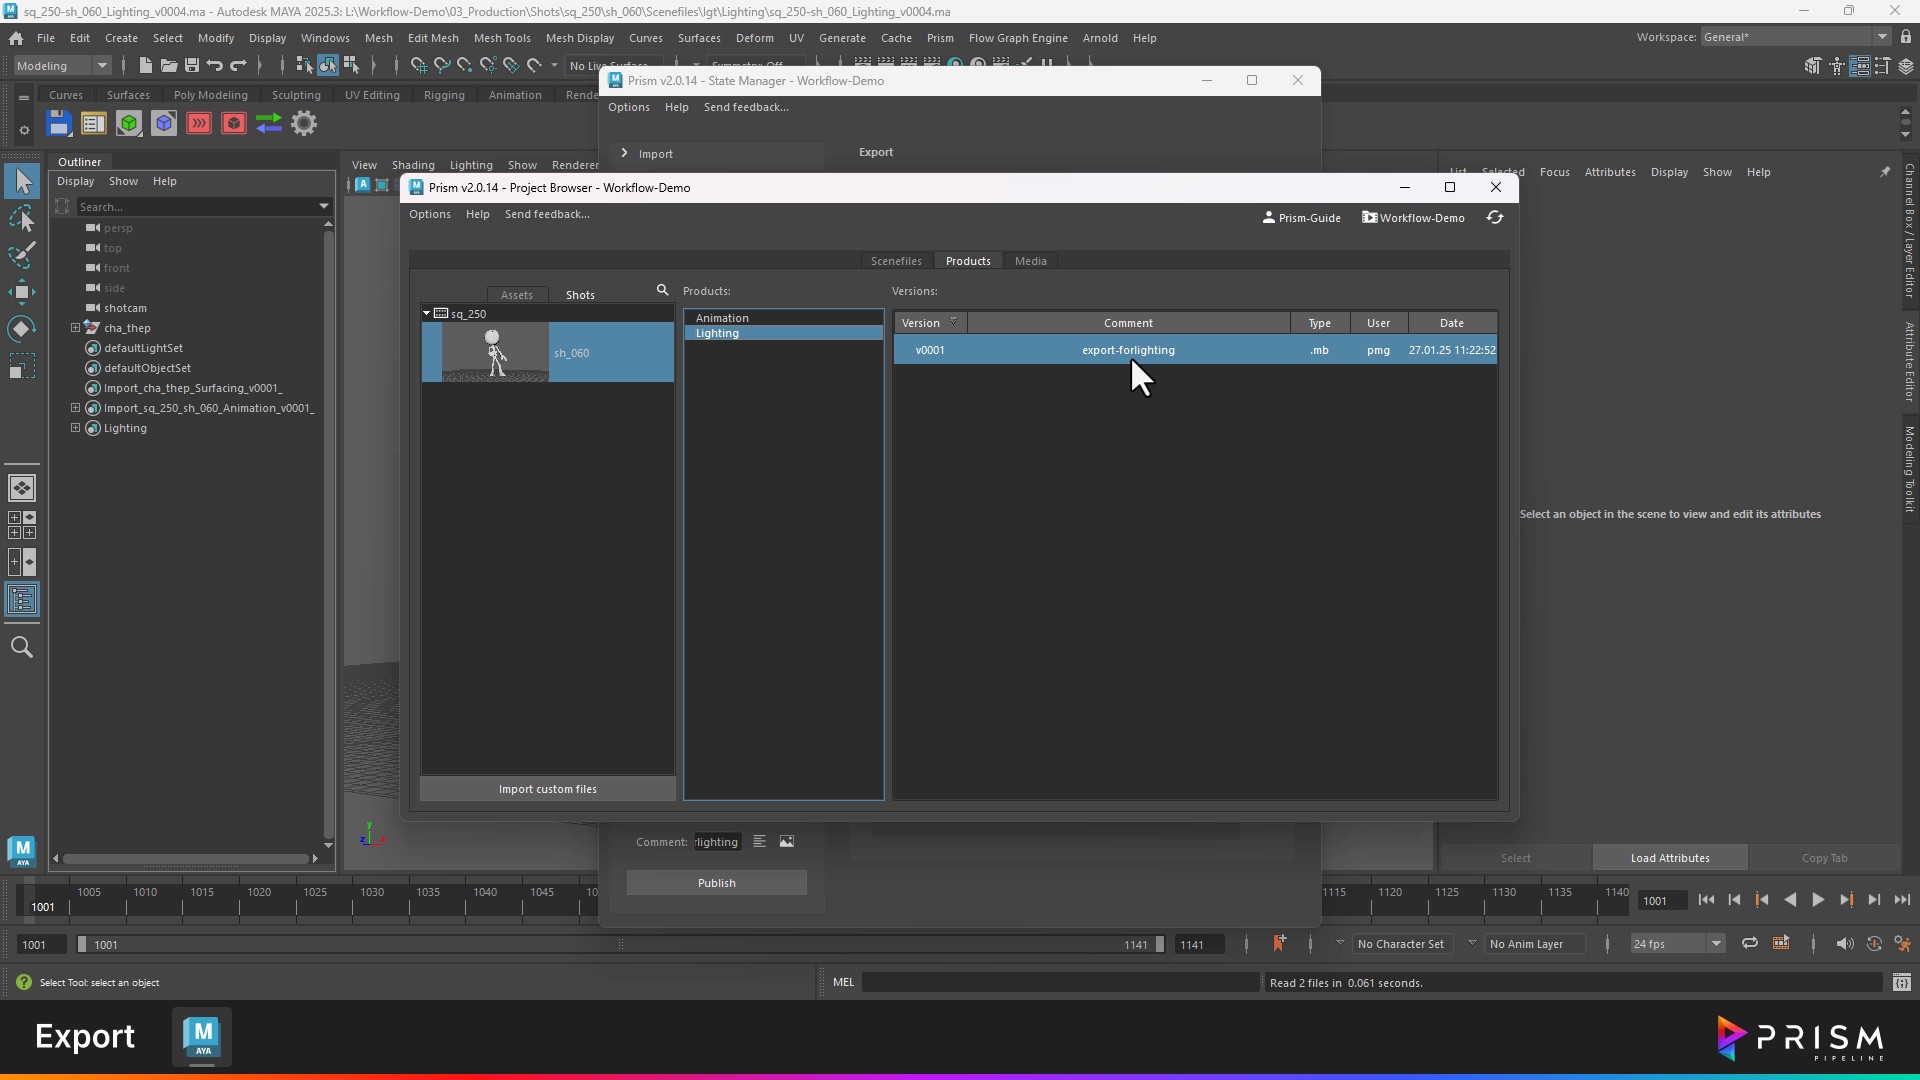Image resolution: width=1920 pixels, height=1080 pixels.
Task: Open the Sculpting shelf tab
Action: point(296,95)
